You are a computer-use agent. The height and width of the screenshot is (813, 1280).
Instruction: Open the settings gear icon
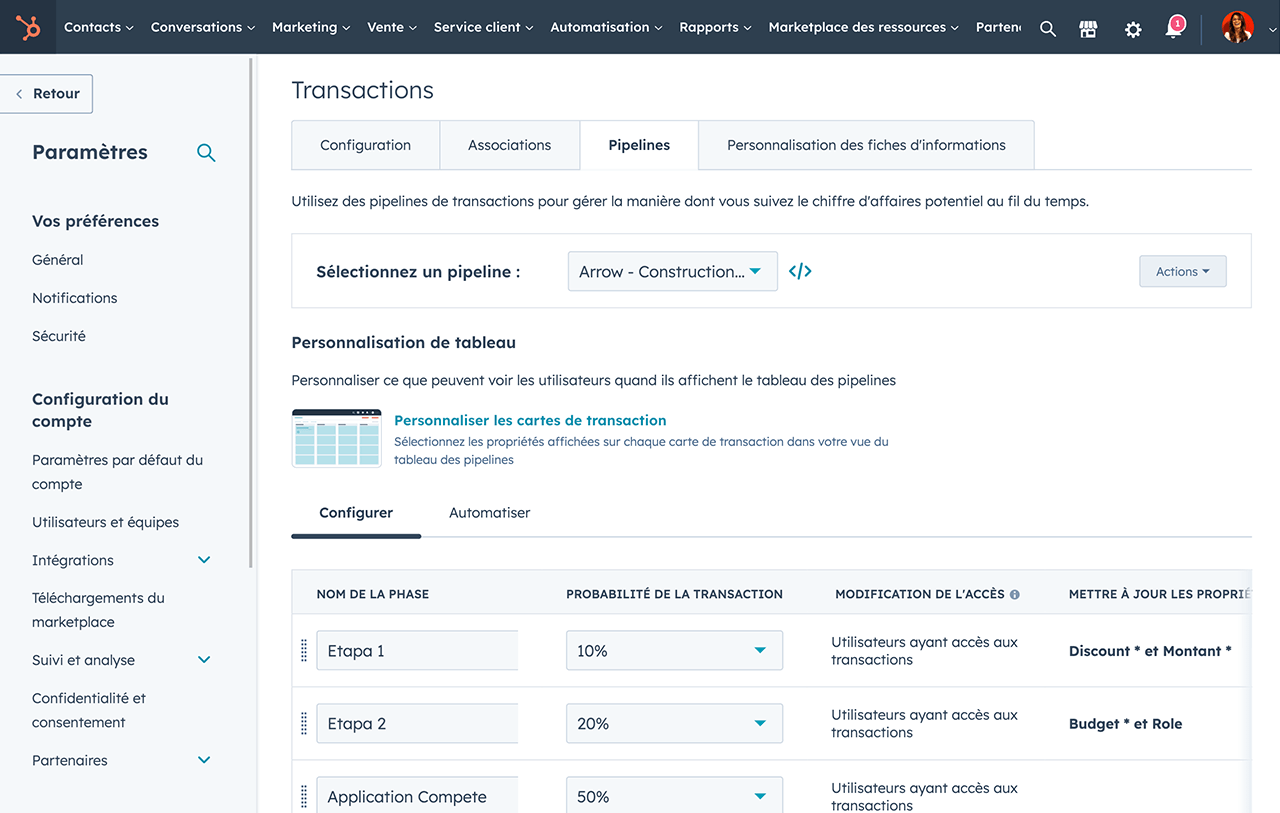click(x=1132, y=28)
